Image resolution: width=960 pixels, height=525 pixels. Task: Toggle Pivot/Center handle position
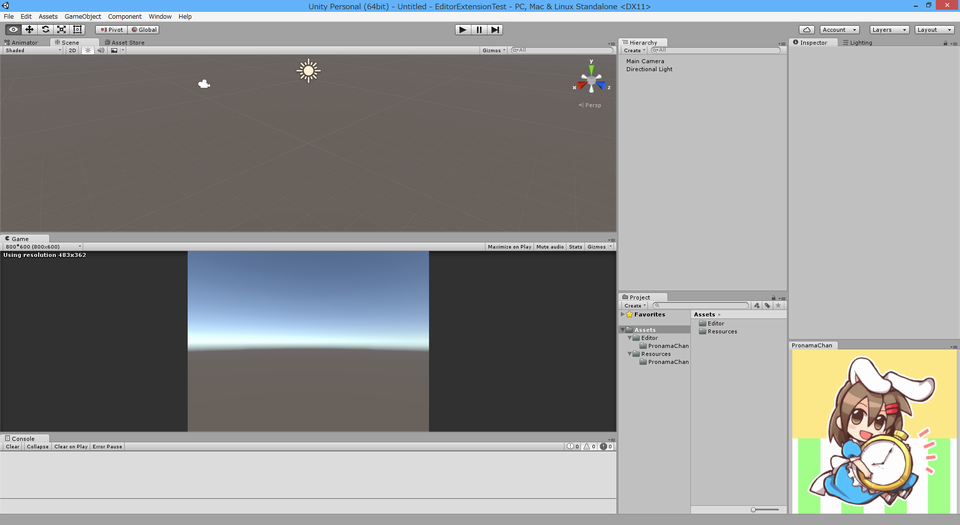pyautogui.click(x=111, y=29)
